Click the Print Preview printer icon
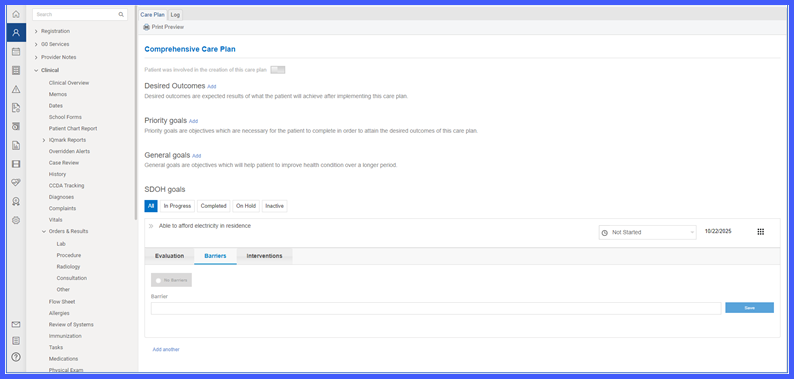 pyautogui.click(x=146, y=27)
